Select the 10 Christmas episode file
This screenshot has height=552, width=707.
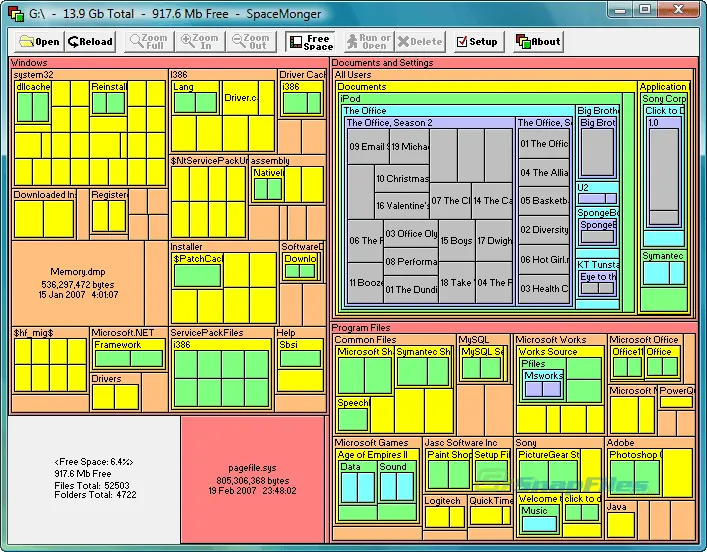pos(402,179)
